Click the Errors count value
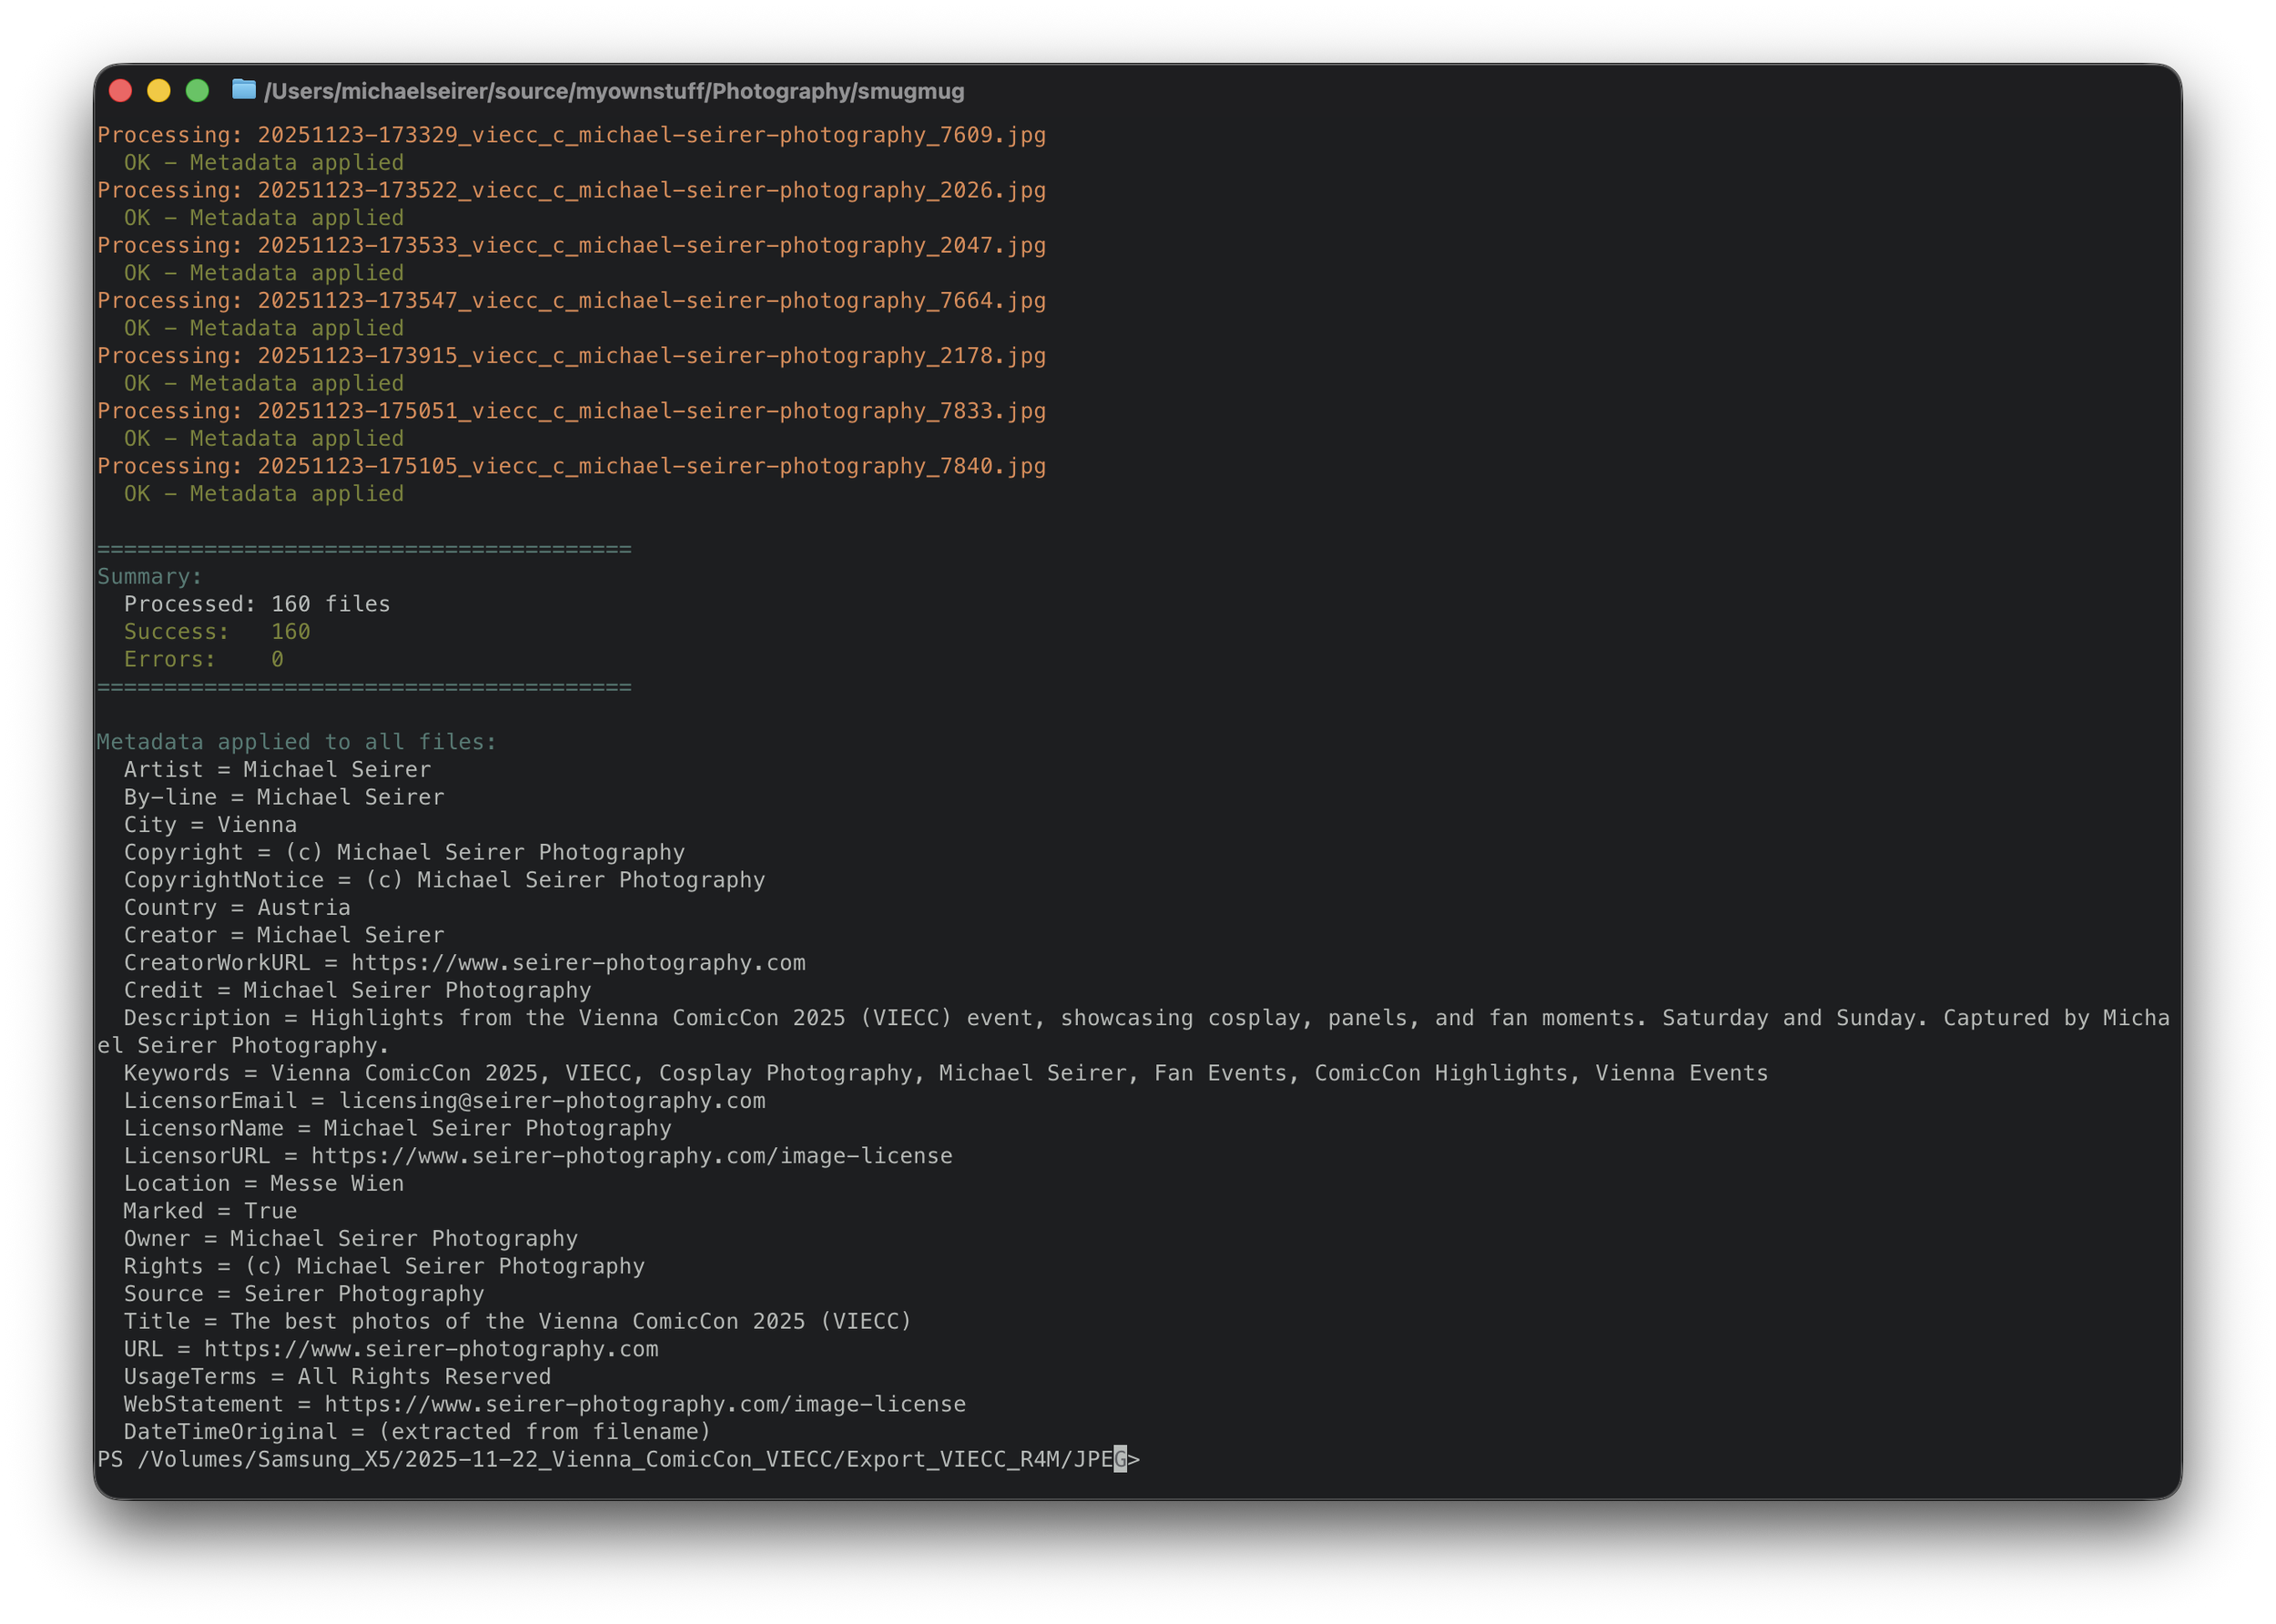The height and width of the screenshot is (1624, 2276). (x=277, y=658)
